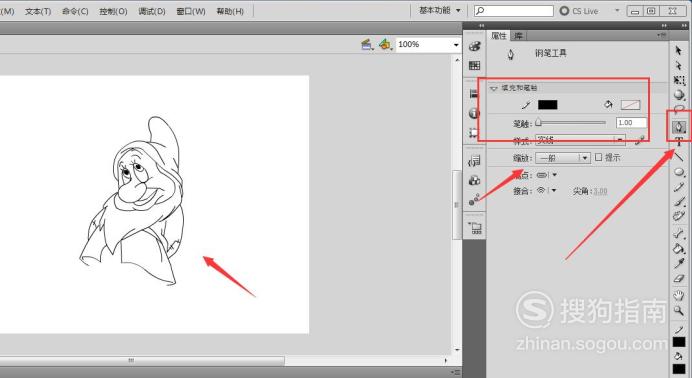This screenshot has height=378, width=692.
Task: Select the Zoom magnifier tool
Action: pyautogui.click(x=679, y=311)
